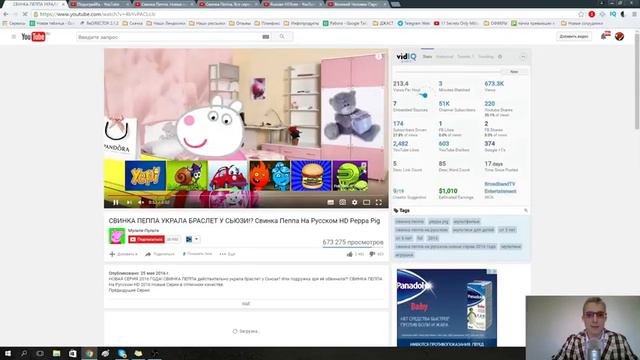
Task: Click the $1,010 estimated earnings value
Action: pyautogui.click(x=448, y=191)
